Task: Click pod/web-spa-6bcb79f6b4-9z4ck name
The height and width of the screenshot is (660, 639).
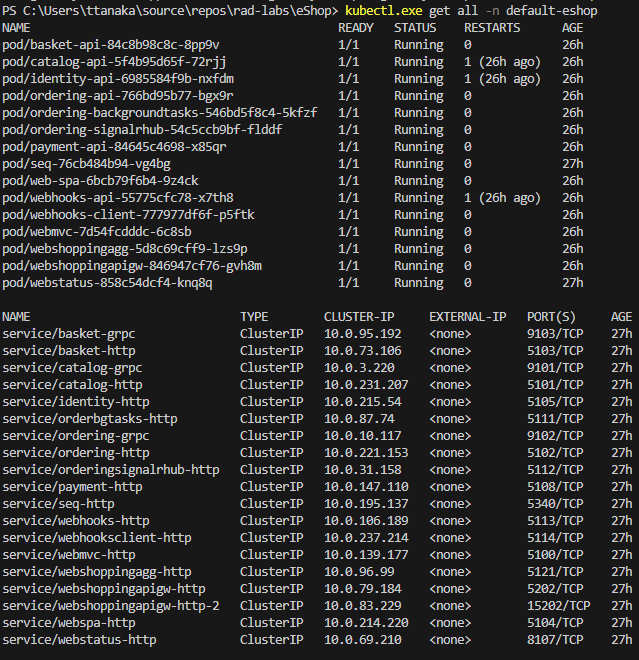Action: pos(100,181)
